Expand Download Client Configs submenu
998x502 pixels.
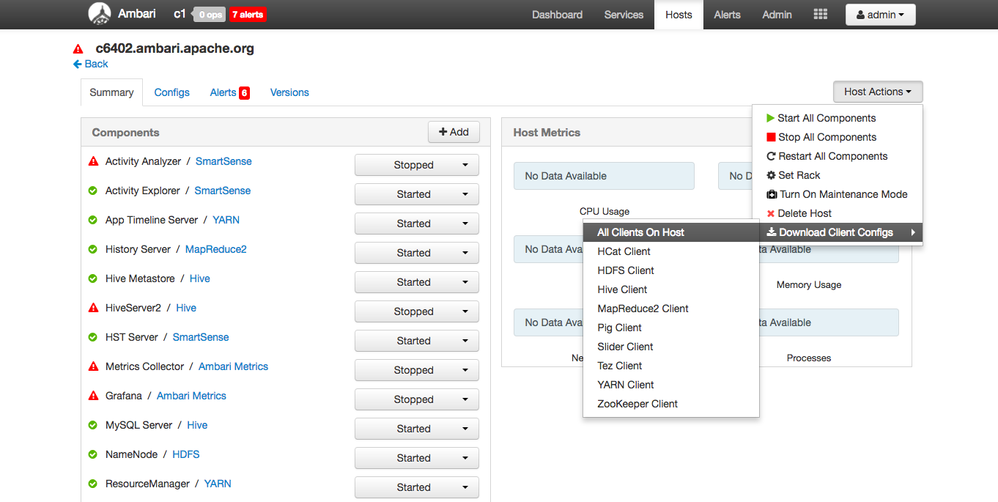(837, 233)
